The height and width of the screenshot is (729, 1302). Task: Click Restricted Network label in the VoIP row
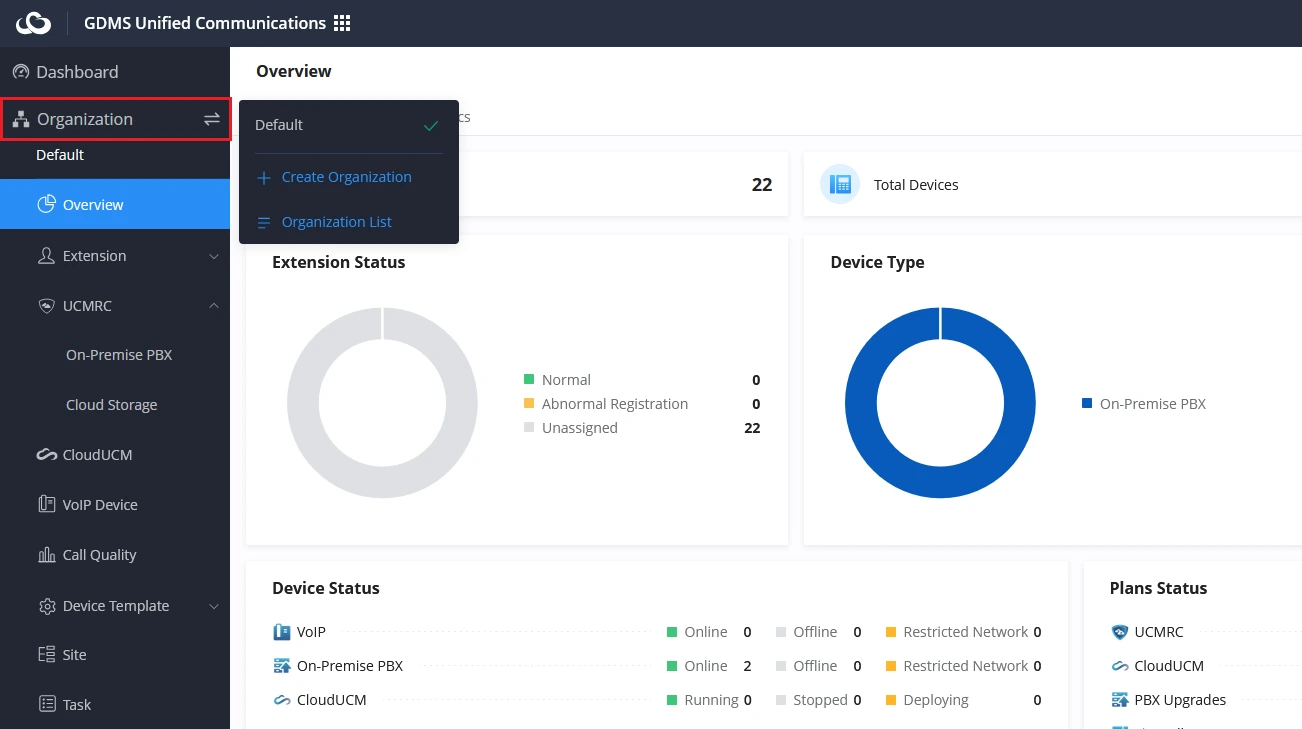click(x=965, y=632)
